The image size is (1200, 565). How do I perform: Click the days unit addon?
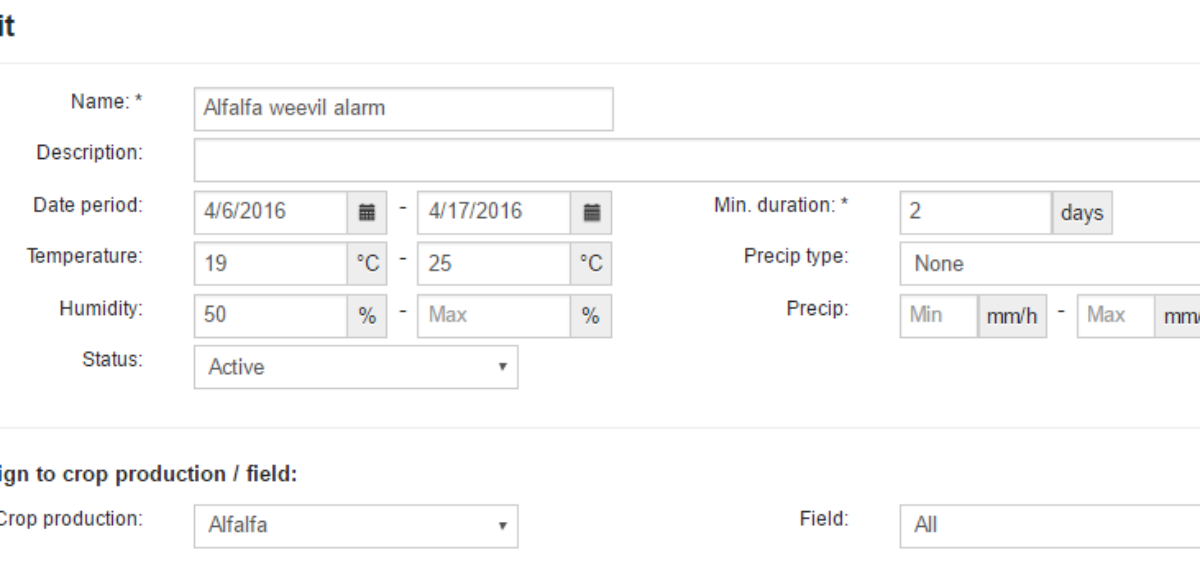tap(1082, 213)
